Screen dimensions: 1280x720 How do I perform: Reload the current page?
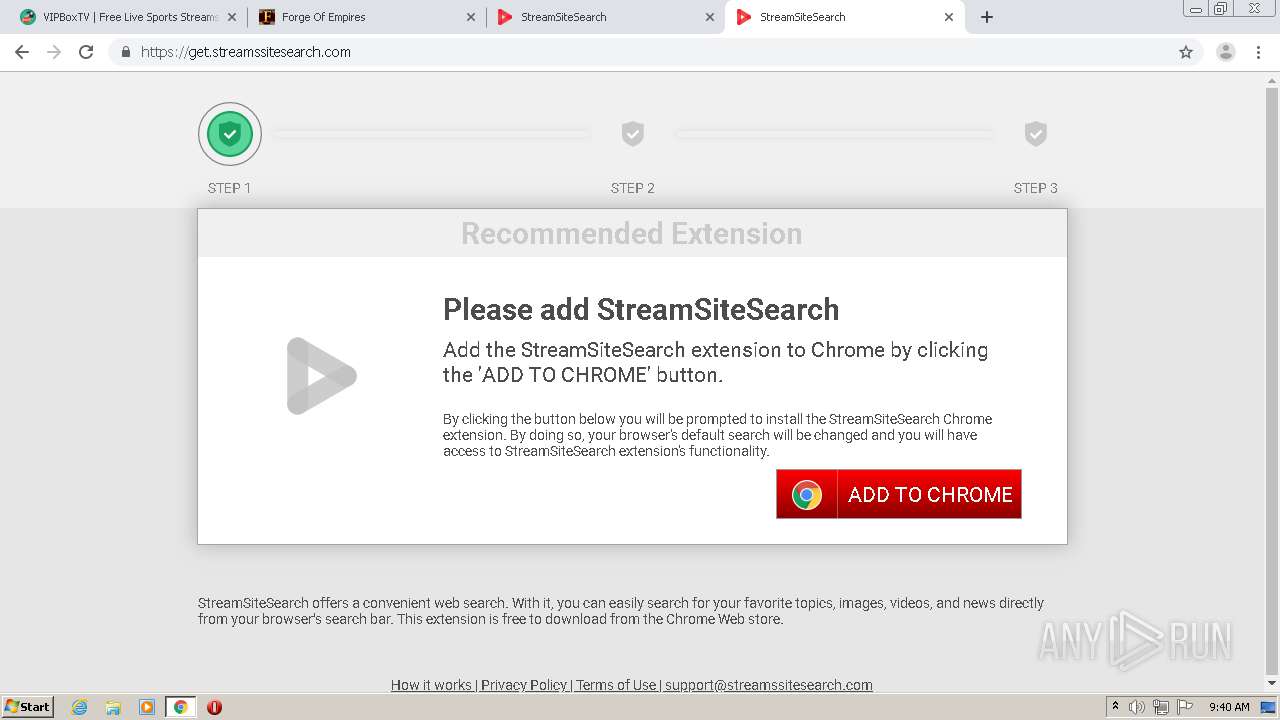(86, 52)
